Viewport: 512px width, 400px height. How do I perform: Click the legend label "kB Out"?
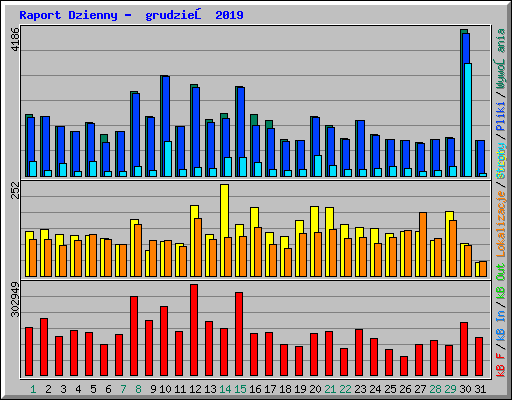501,281
